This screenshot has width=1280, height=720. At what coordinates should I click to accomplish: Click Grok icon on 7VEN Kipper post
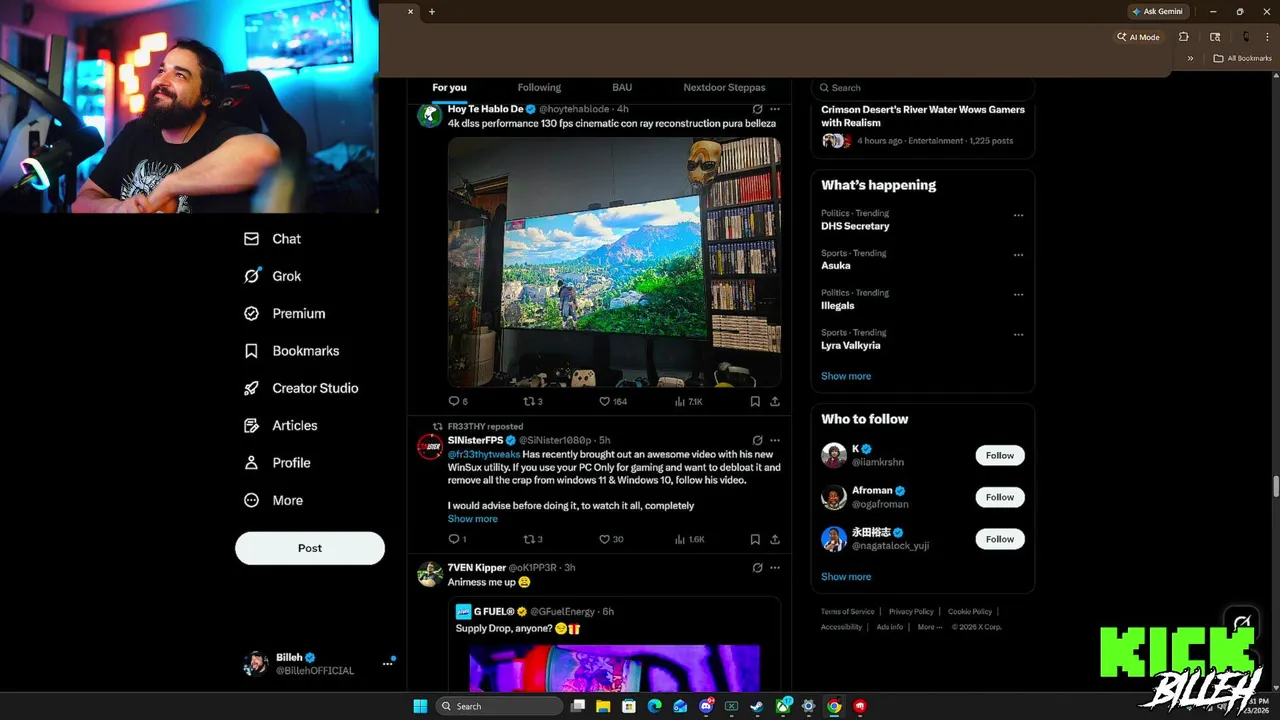757,567
